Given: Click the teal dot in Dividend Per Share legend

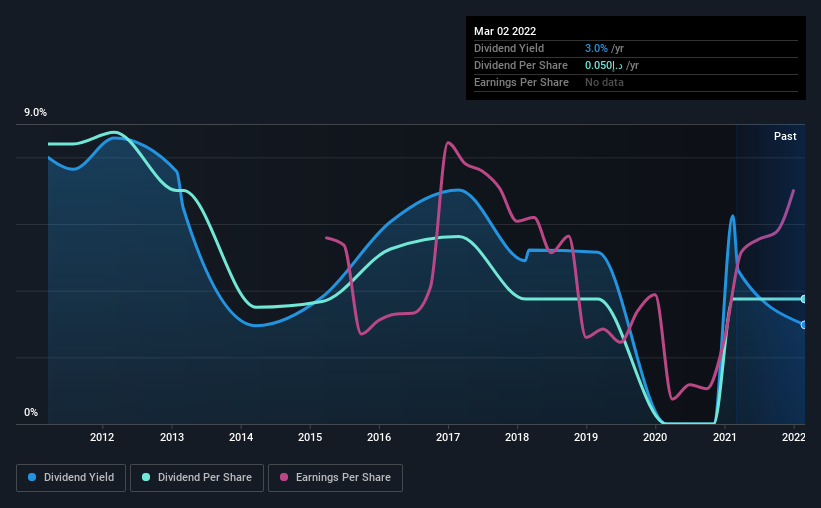Looking at the screenshot, I should coord(146,477).
